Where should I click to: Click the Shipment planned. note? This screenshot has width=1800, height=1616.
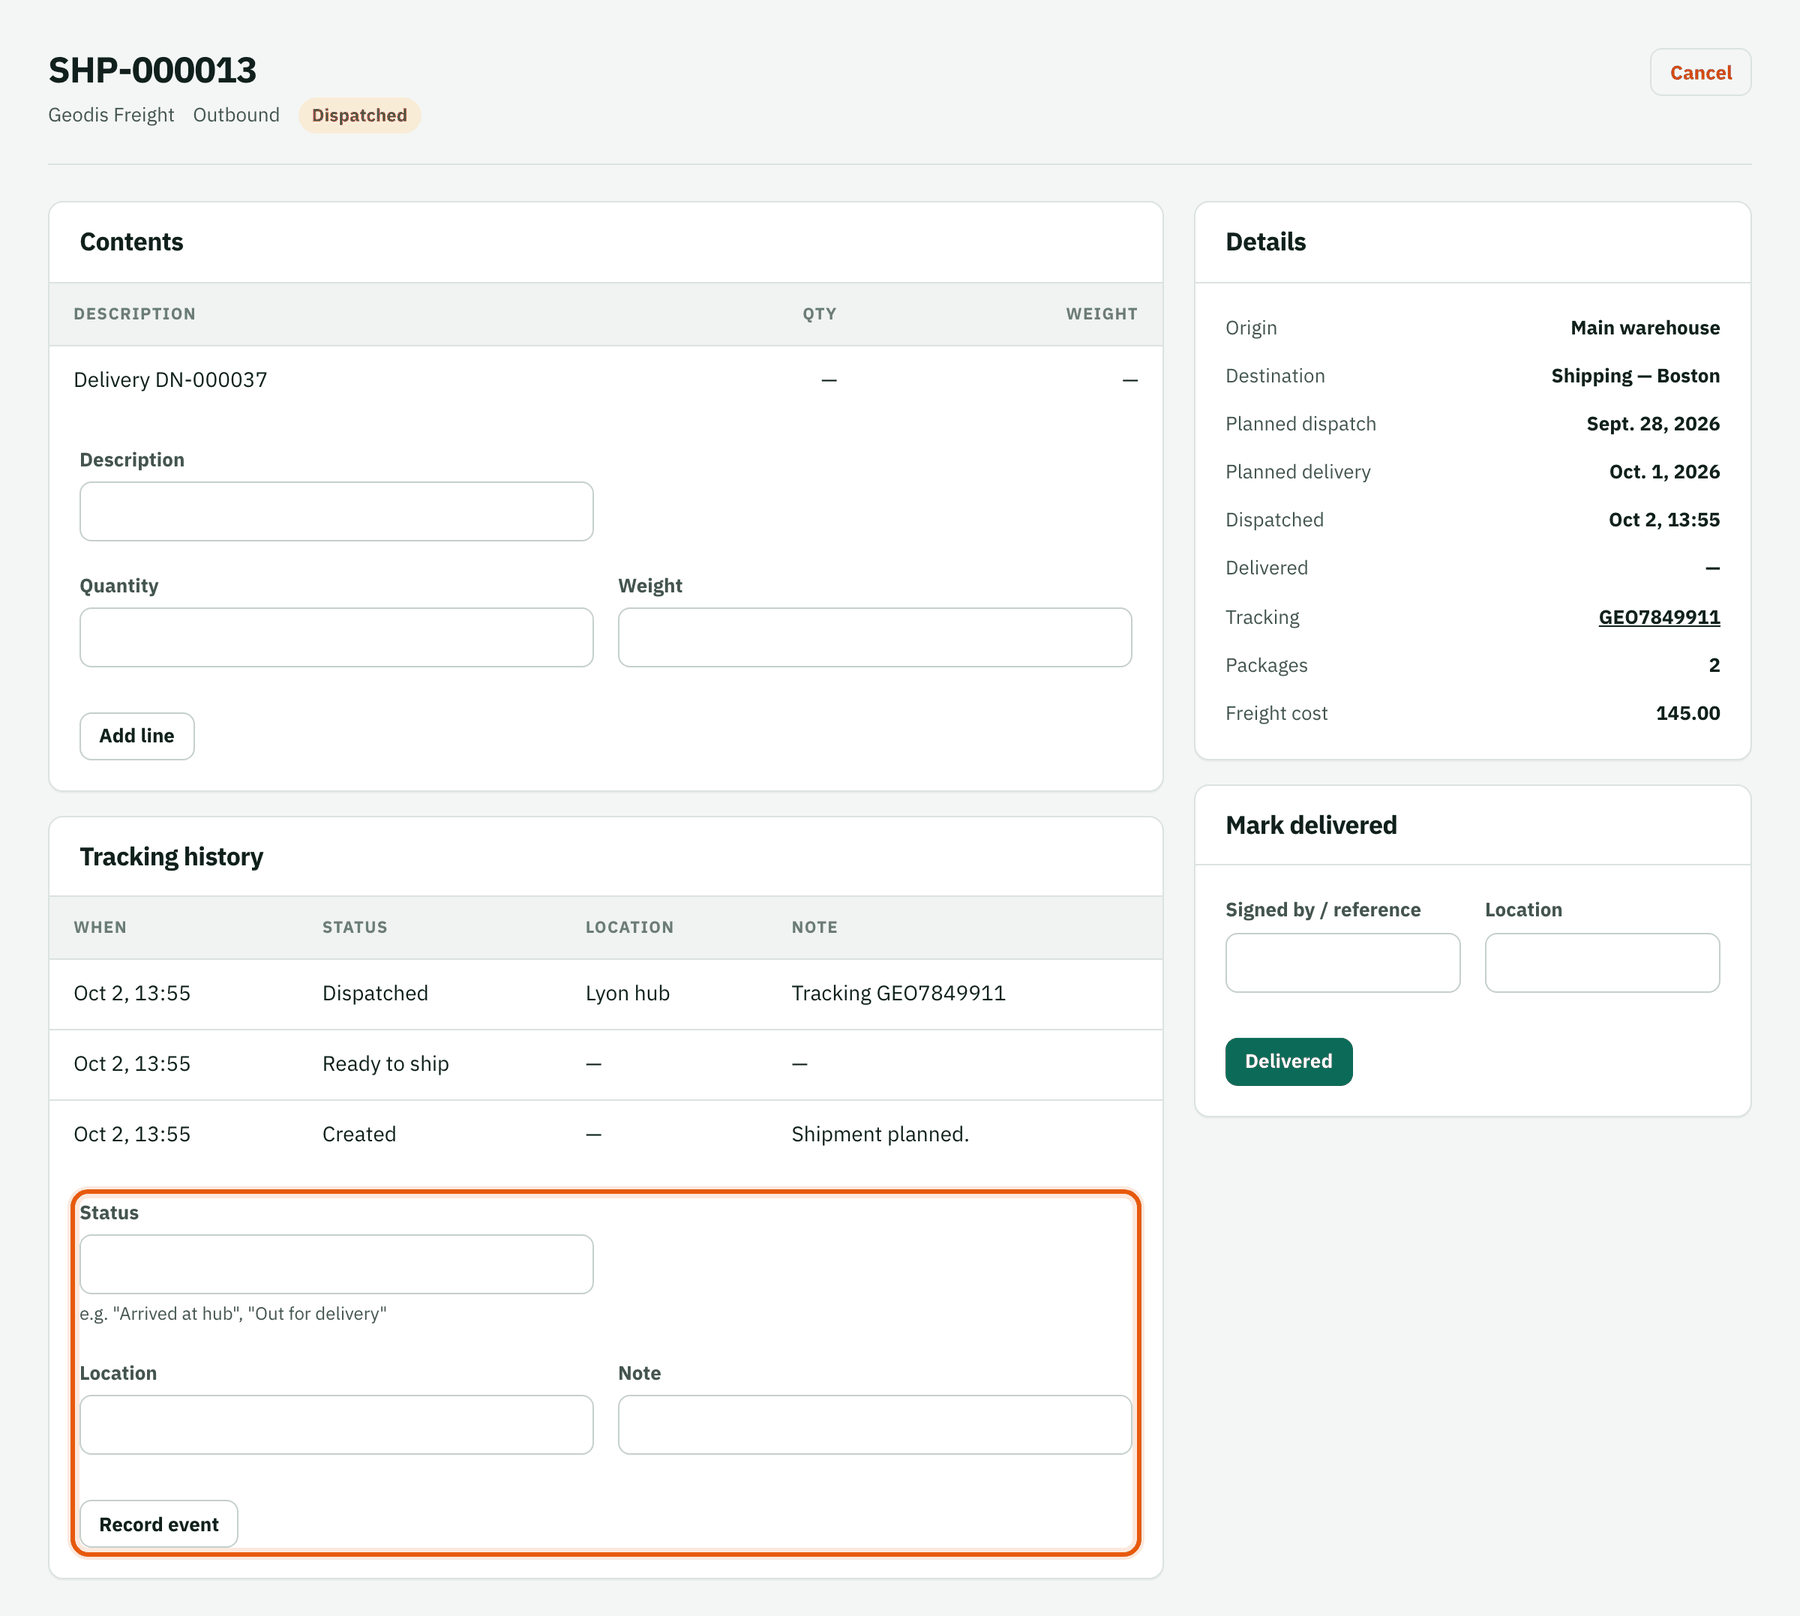click(x=880, y=1134)
